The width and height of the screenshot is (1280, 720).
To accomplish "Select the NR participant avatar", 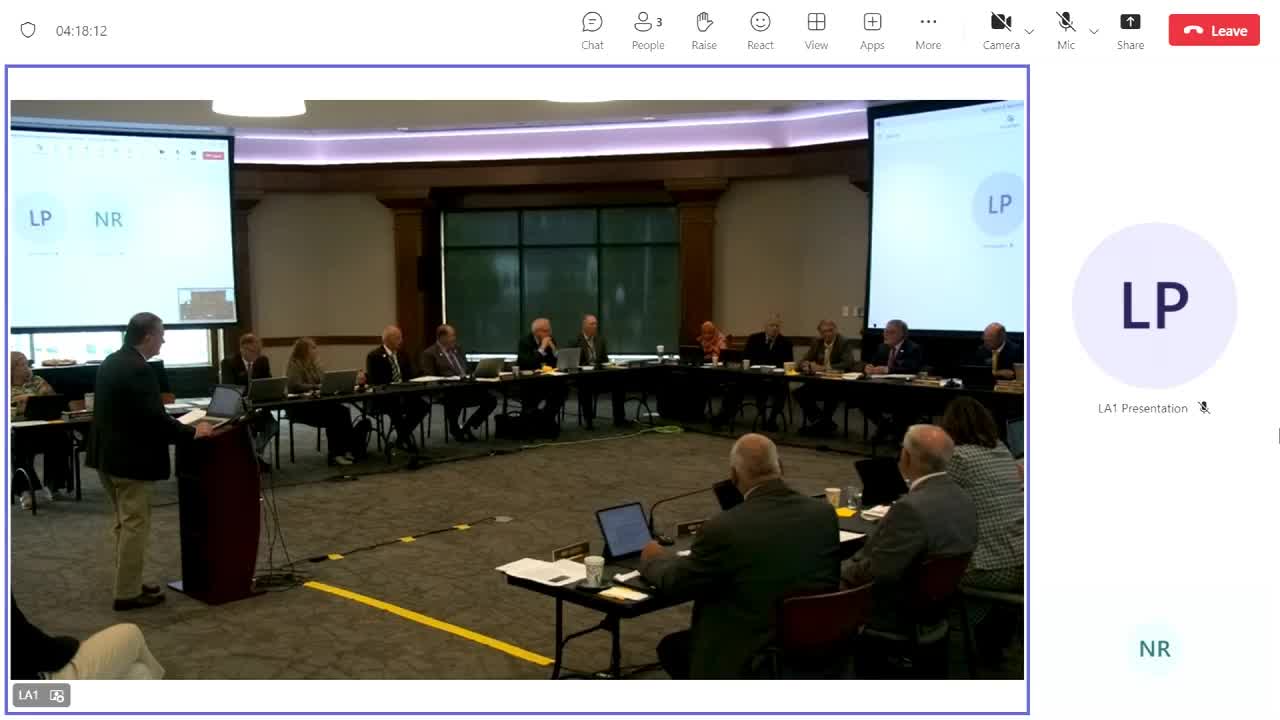I will click(x=1154, y=648).
